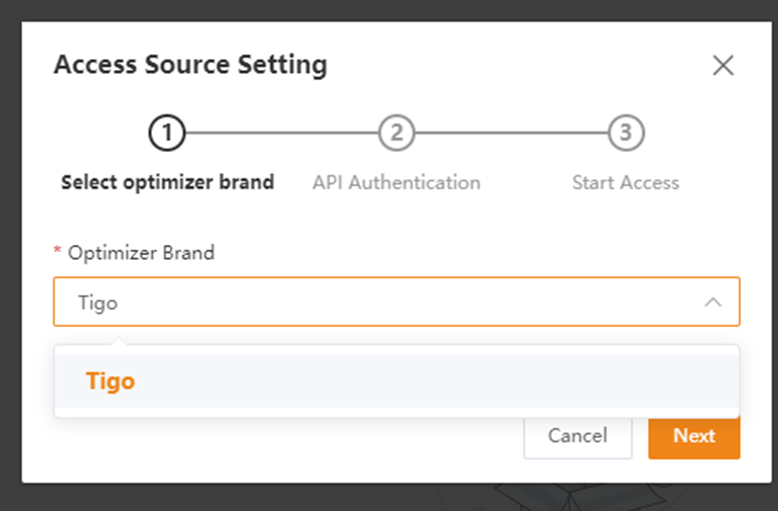The height and width of the screenshot is (511, 778).
Task: Click the Access Source Setting title text
Action: tap(191, 64)
